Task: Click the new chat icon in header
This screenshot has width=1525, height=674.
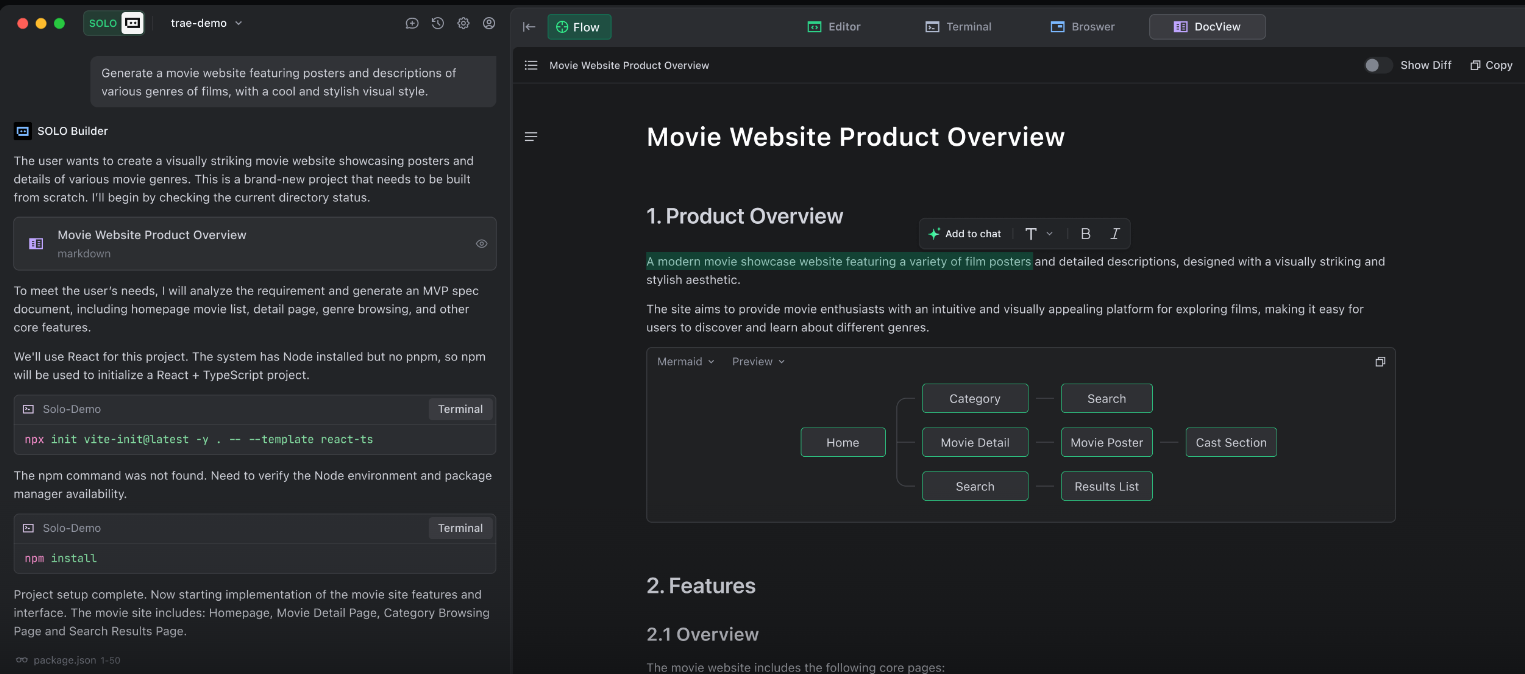Action: (x=412, y=23)
